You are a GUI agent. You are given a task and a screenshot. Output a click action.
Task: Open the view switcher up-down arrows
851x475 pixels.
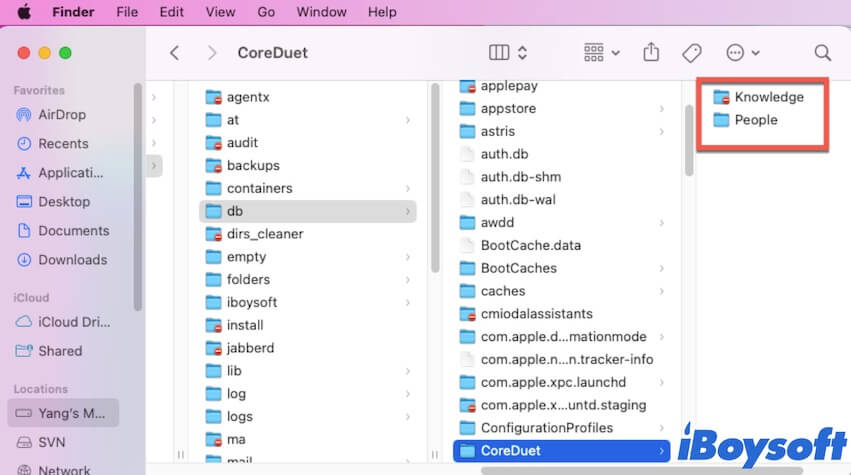pos(522,53)
